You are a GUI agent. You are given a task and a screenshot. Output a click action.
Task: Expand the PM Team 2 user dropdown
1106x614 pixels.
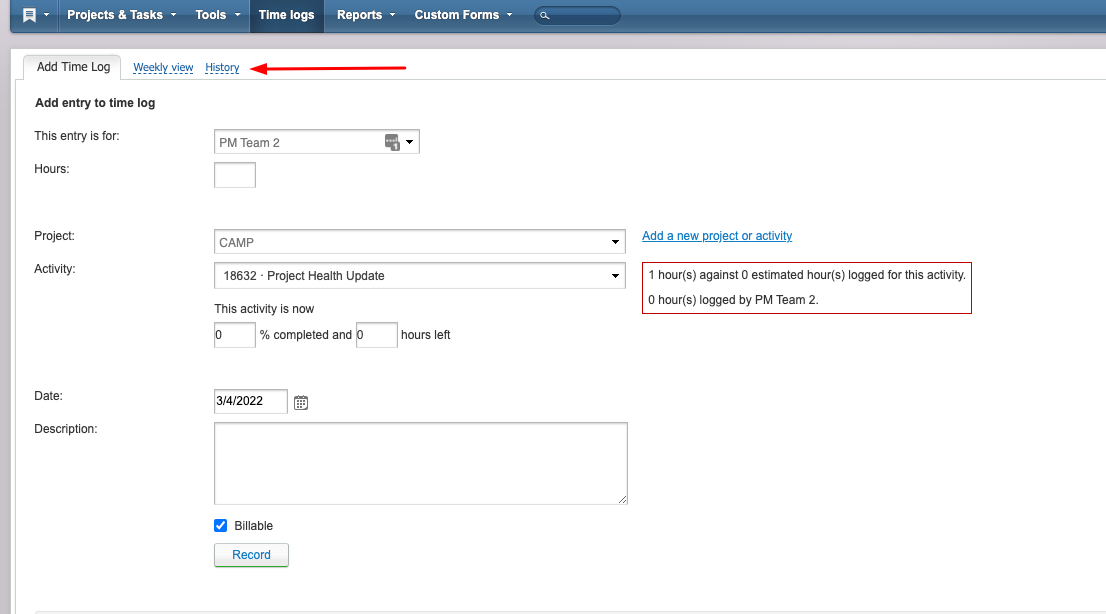pyautogui.click(x=410, y=142)
